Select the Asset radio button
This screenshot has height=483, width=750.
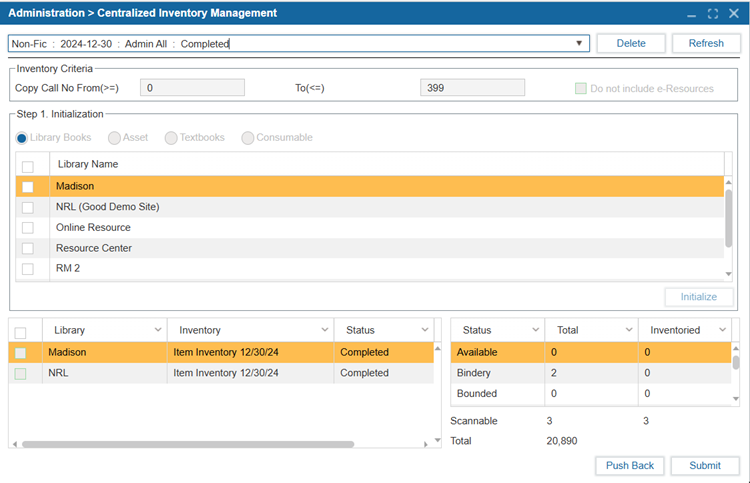114,138
